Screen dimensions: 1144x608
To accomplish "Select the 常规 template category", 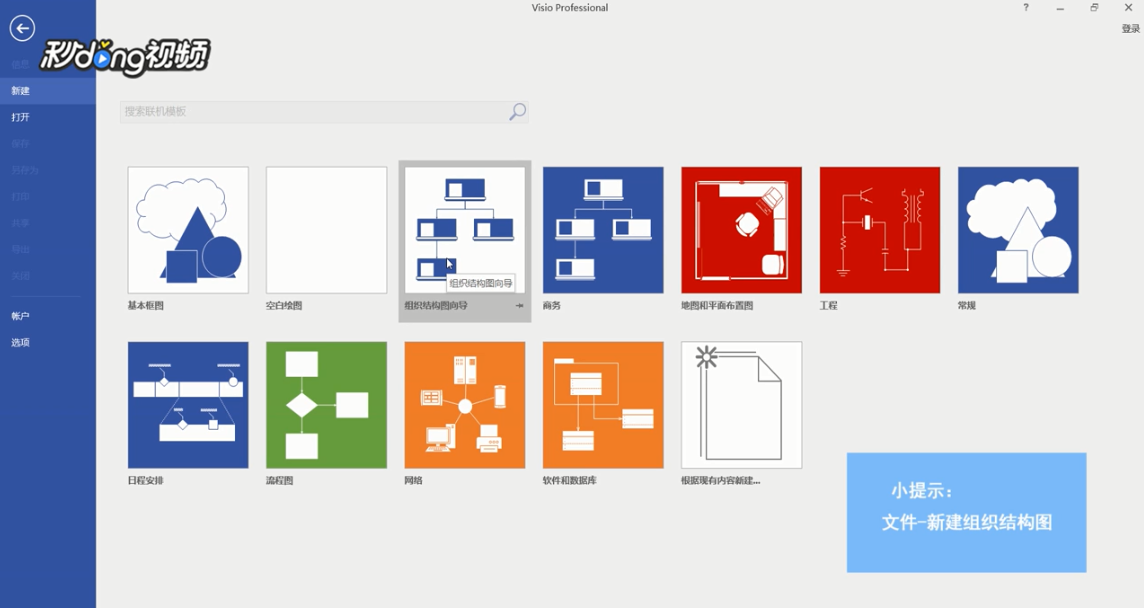I will coord(1018,230).
